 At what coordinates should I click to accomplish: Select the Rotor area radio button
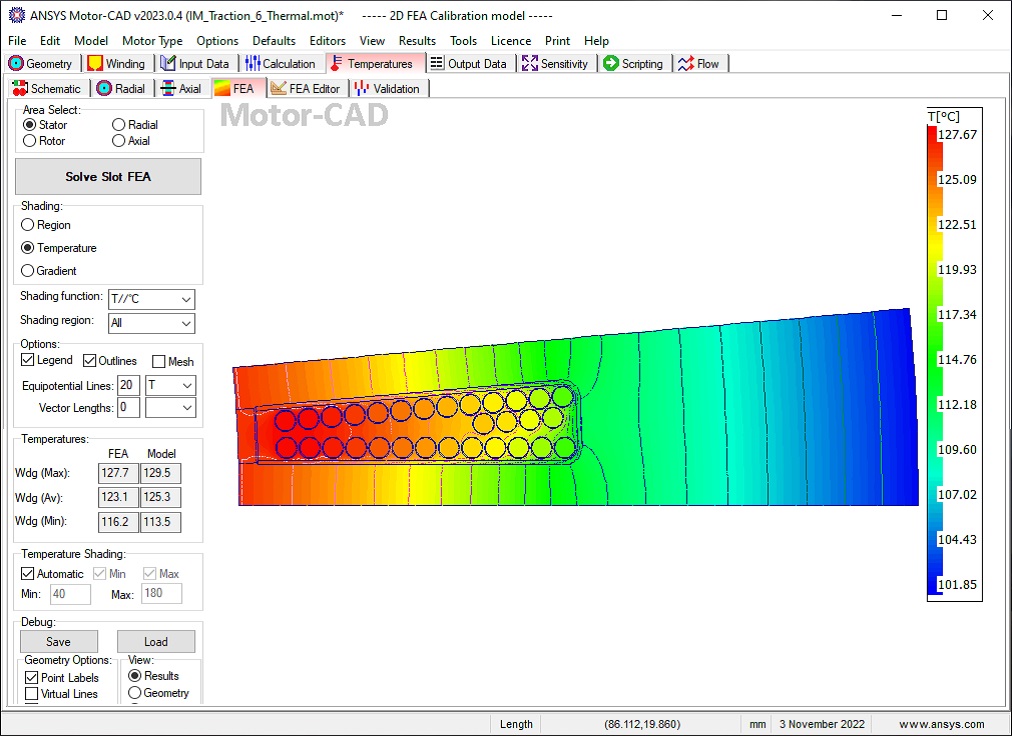tap(29, 141)
